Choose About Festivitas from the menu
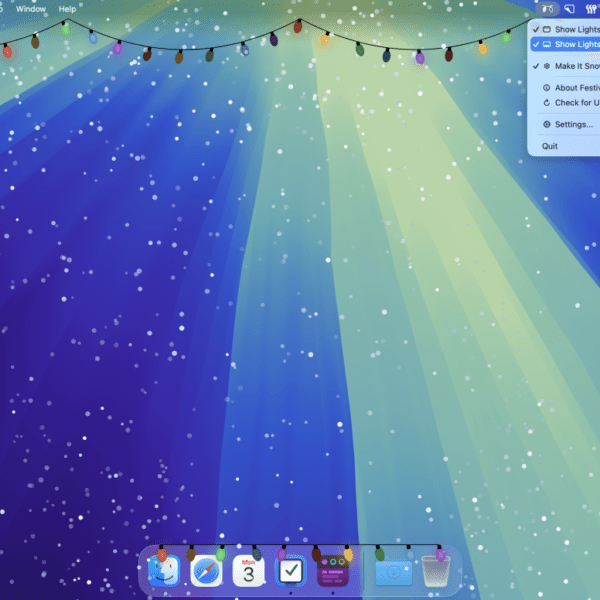 (566, 88)
